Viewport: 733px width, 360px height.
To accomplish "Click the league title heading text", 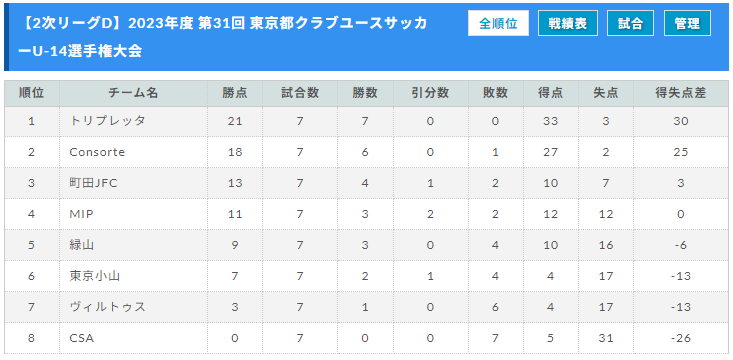I will click(x=225, y=37).
